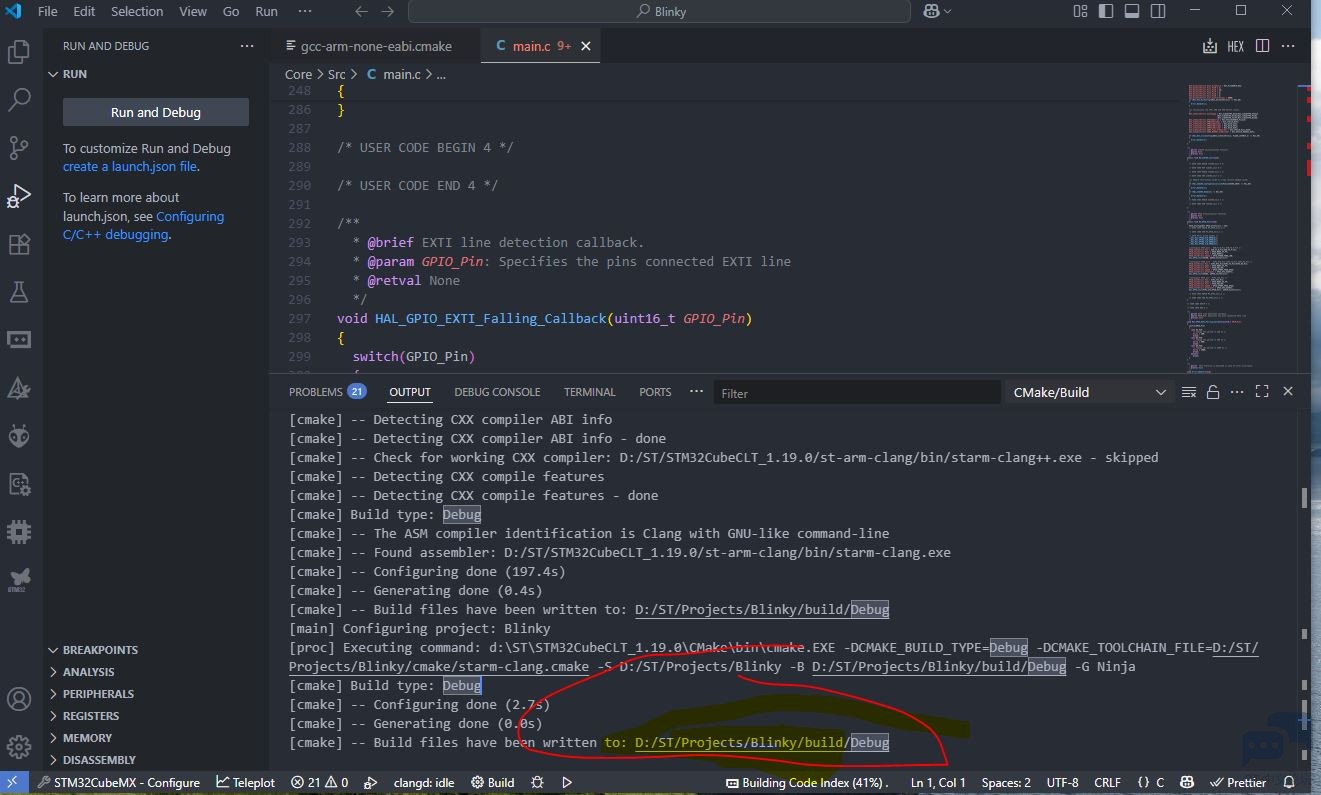This screenshot has height=795, width=1321.
Task: Toggle the bottom panel visibility
Action: 1132,11
